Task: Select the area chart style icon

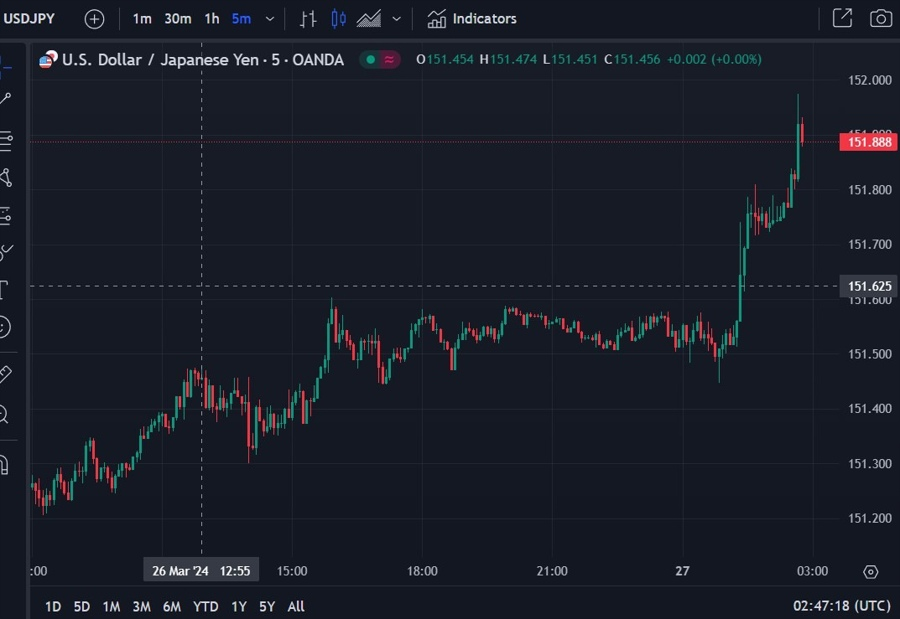Action: pyautogui.click(x=368, y=19)
